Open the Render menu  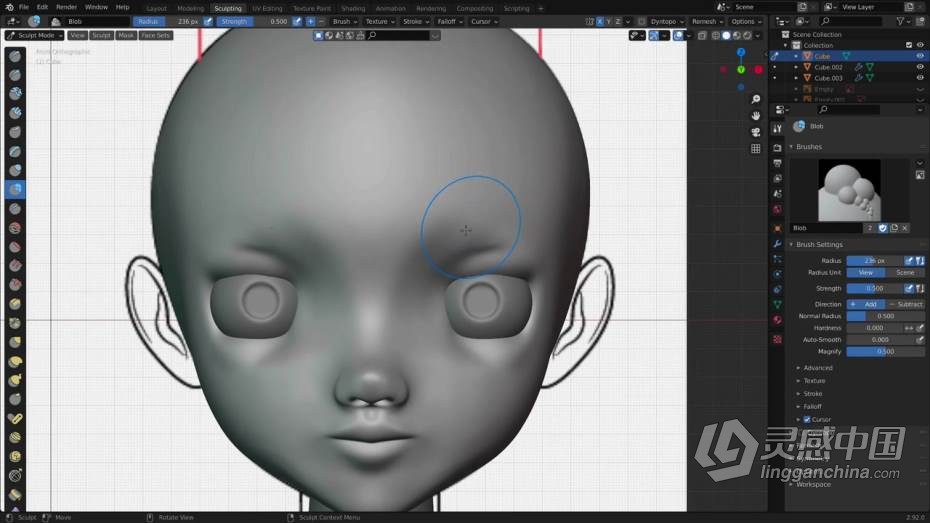(x=66, y=7)
